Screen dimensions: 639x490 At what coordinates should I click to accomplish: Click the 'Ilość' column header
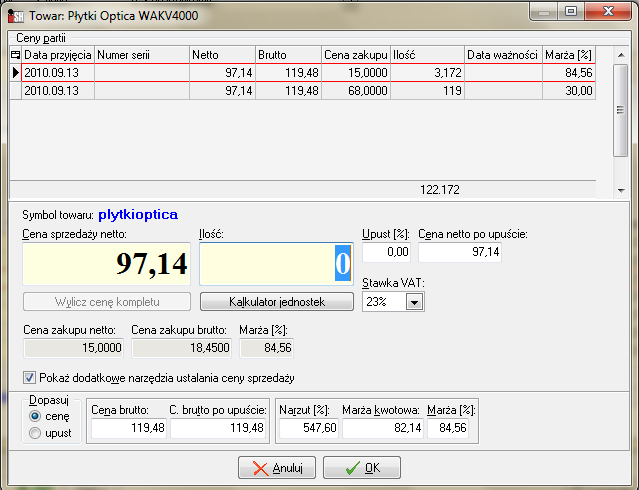pyautogui.click(x=427, y=55)
